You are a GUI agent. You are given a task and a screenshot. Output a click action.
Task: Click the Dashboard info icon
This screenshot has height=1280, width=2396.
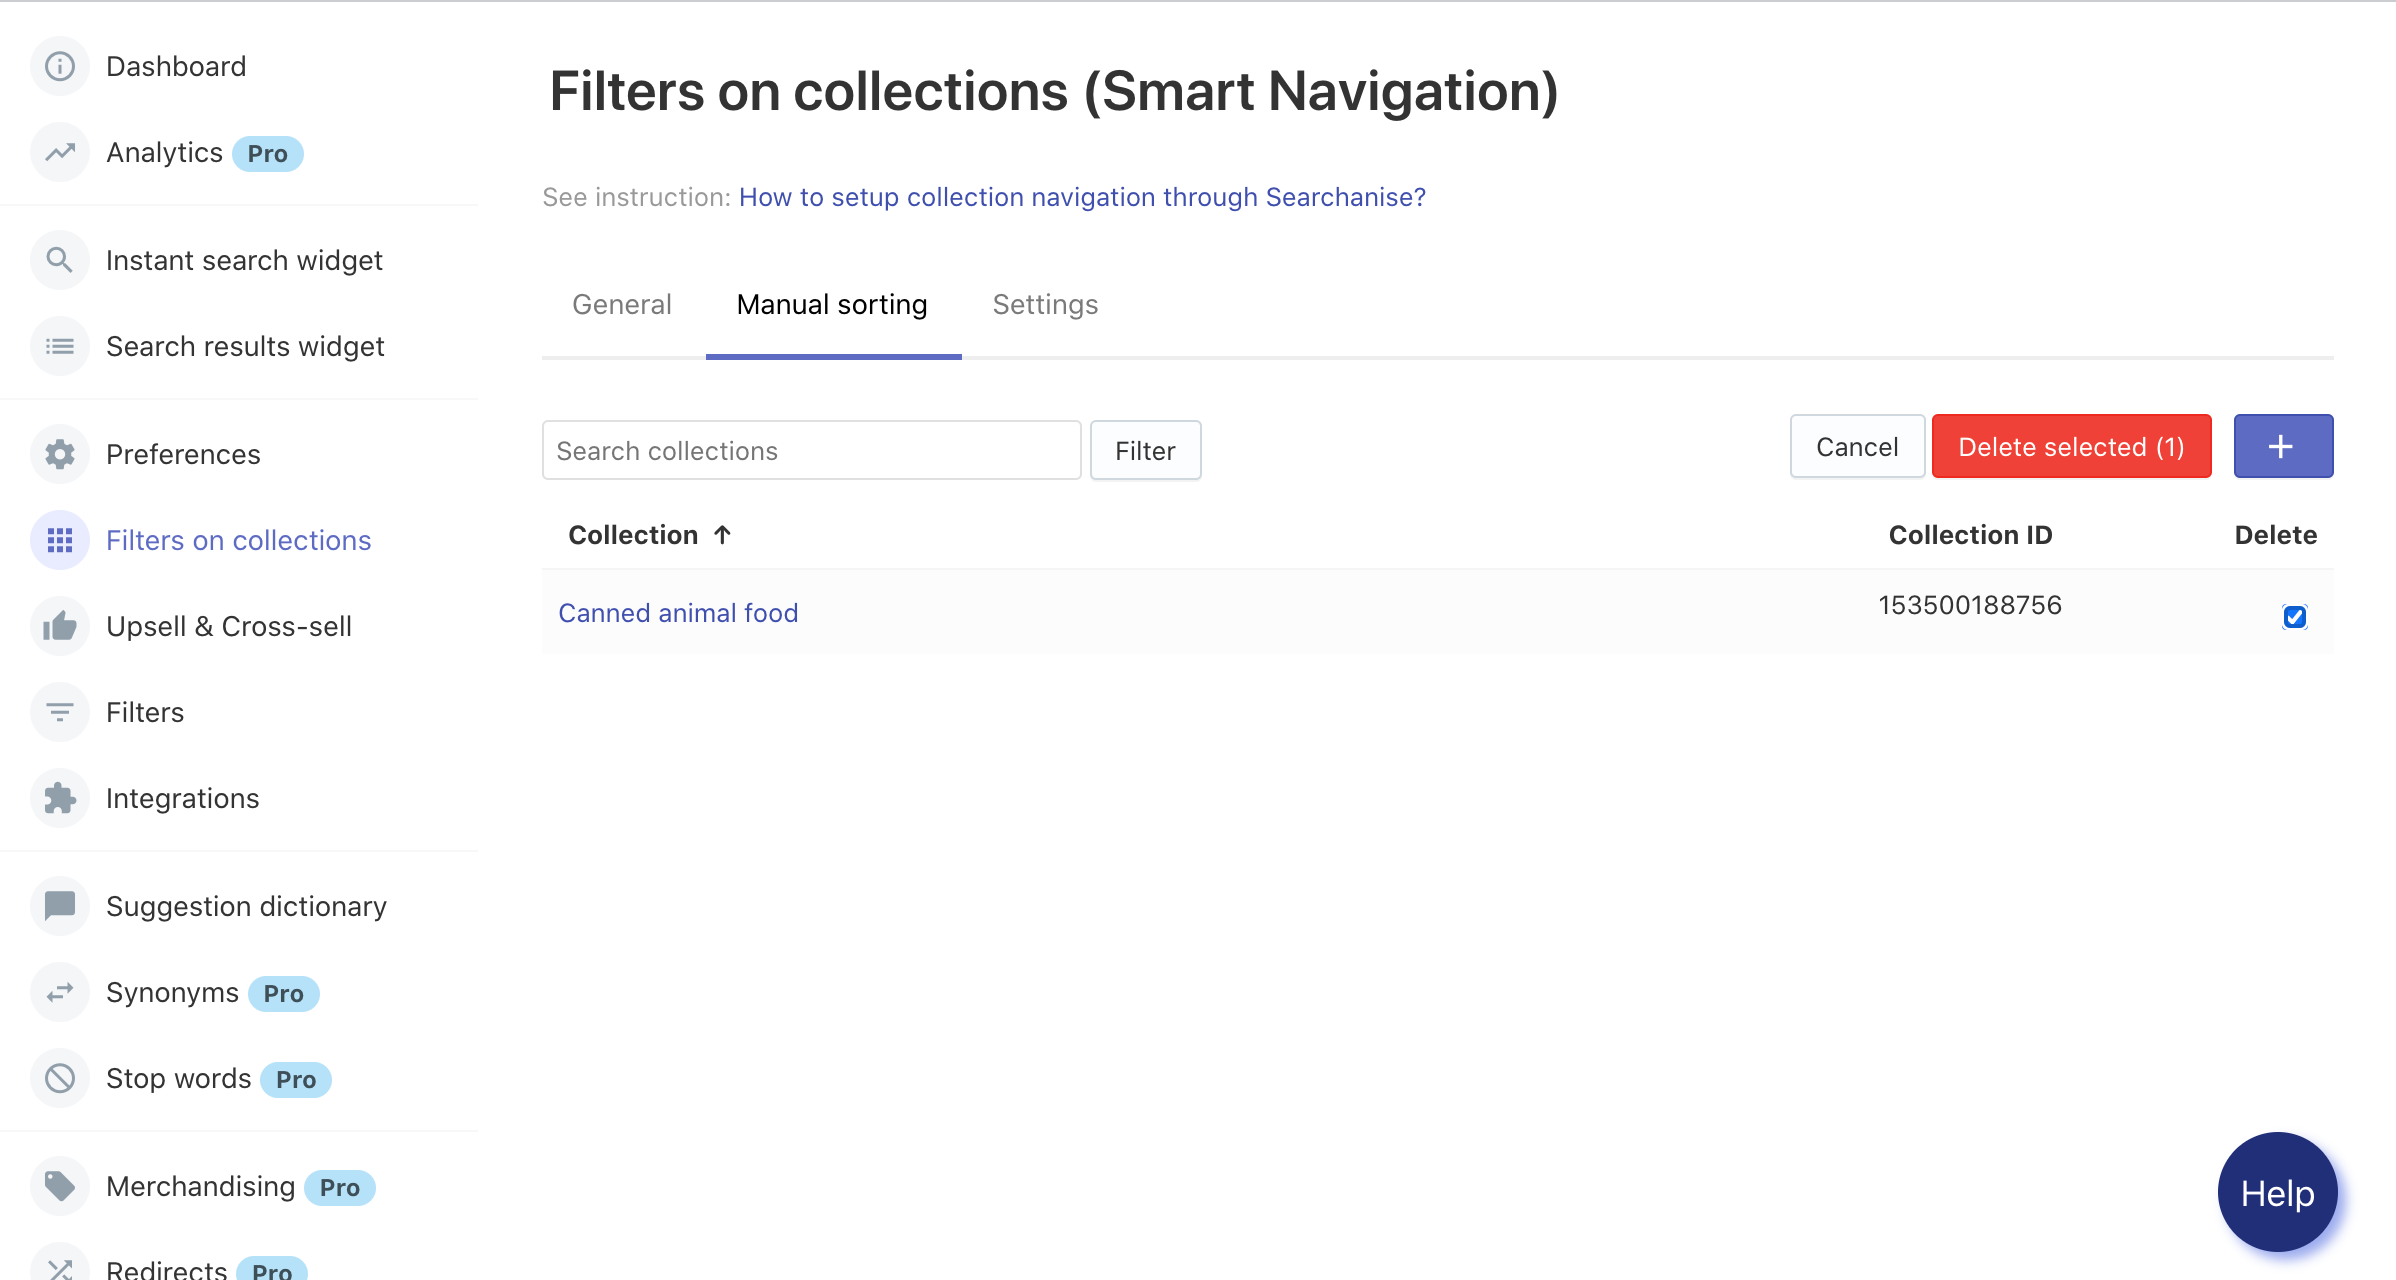[x=60, y=66]
